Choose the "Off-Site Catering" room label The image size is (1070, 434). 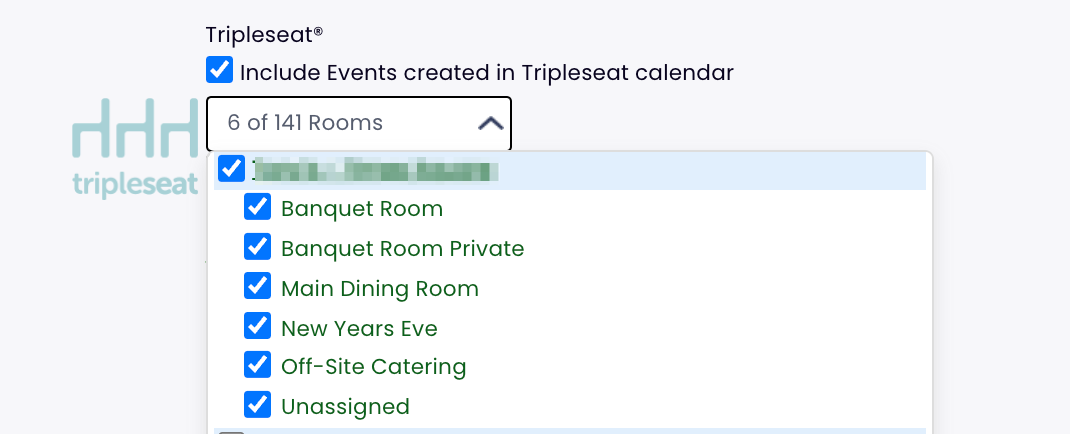[x=373, y=367]
